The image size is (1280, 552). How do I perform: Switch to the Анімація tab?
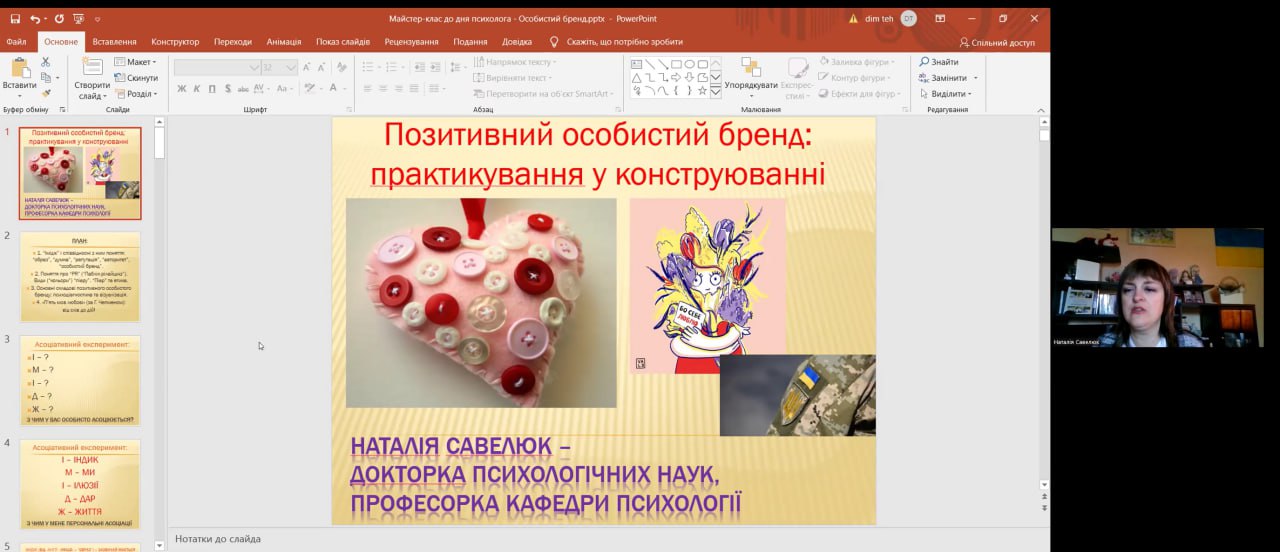(284, 42)
